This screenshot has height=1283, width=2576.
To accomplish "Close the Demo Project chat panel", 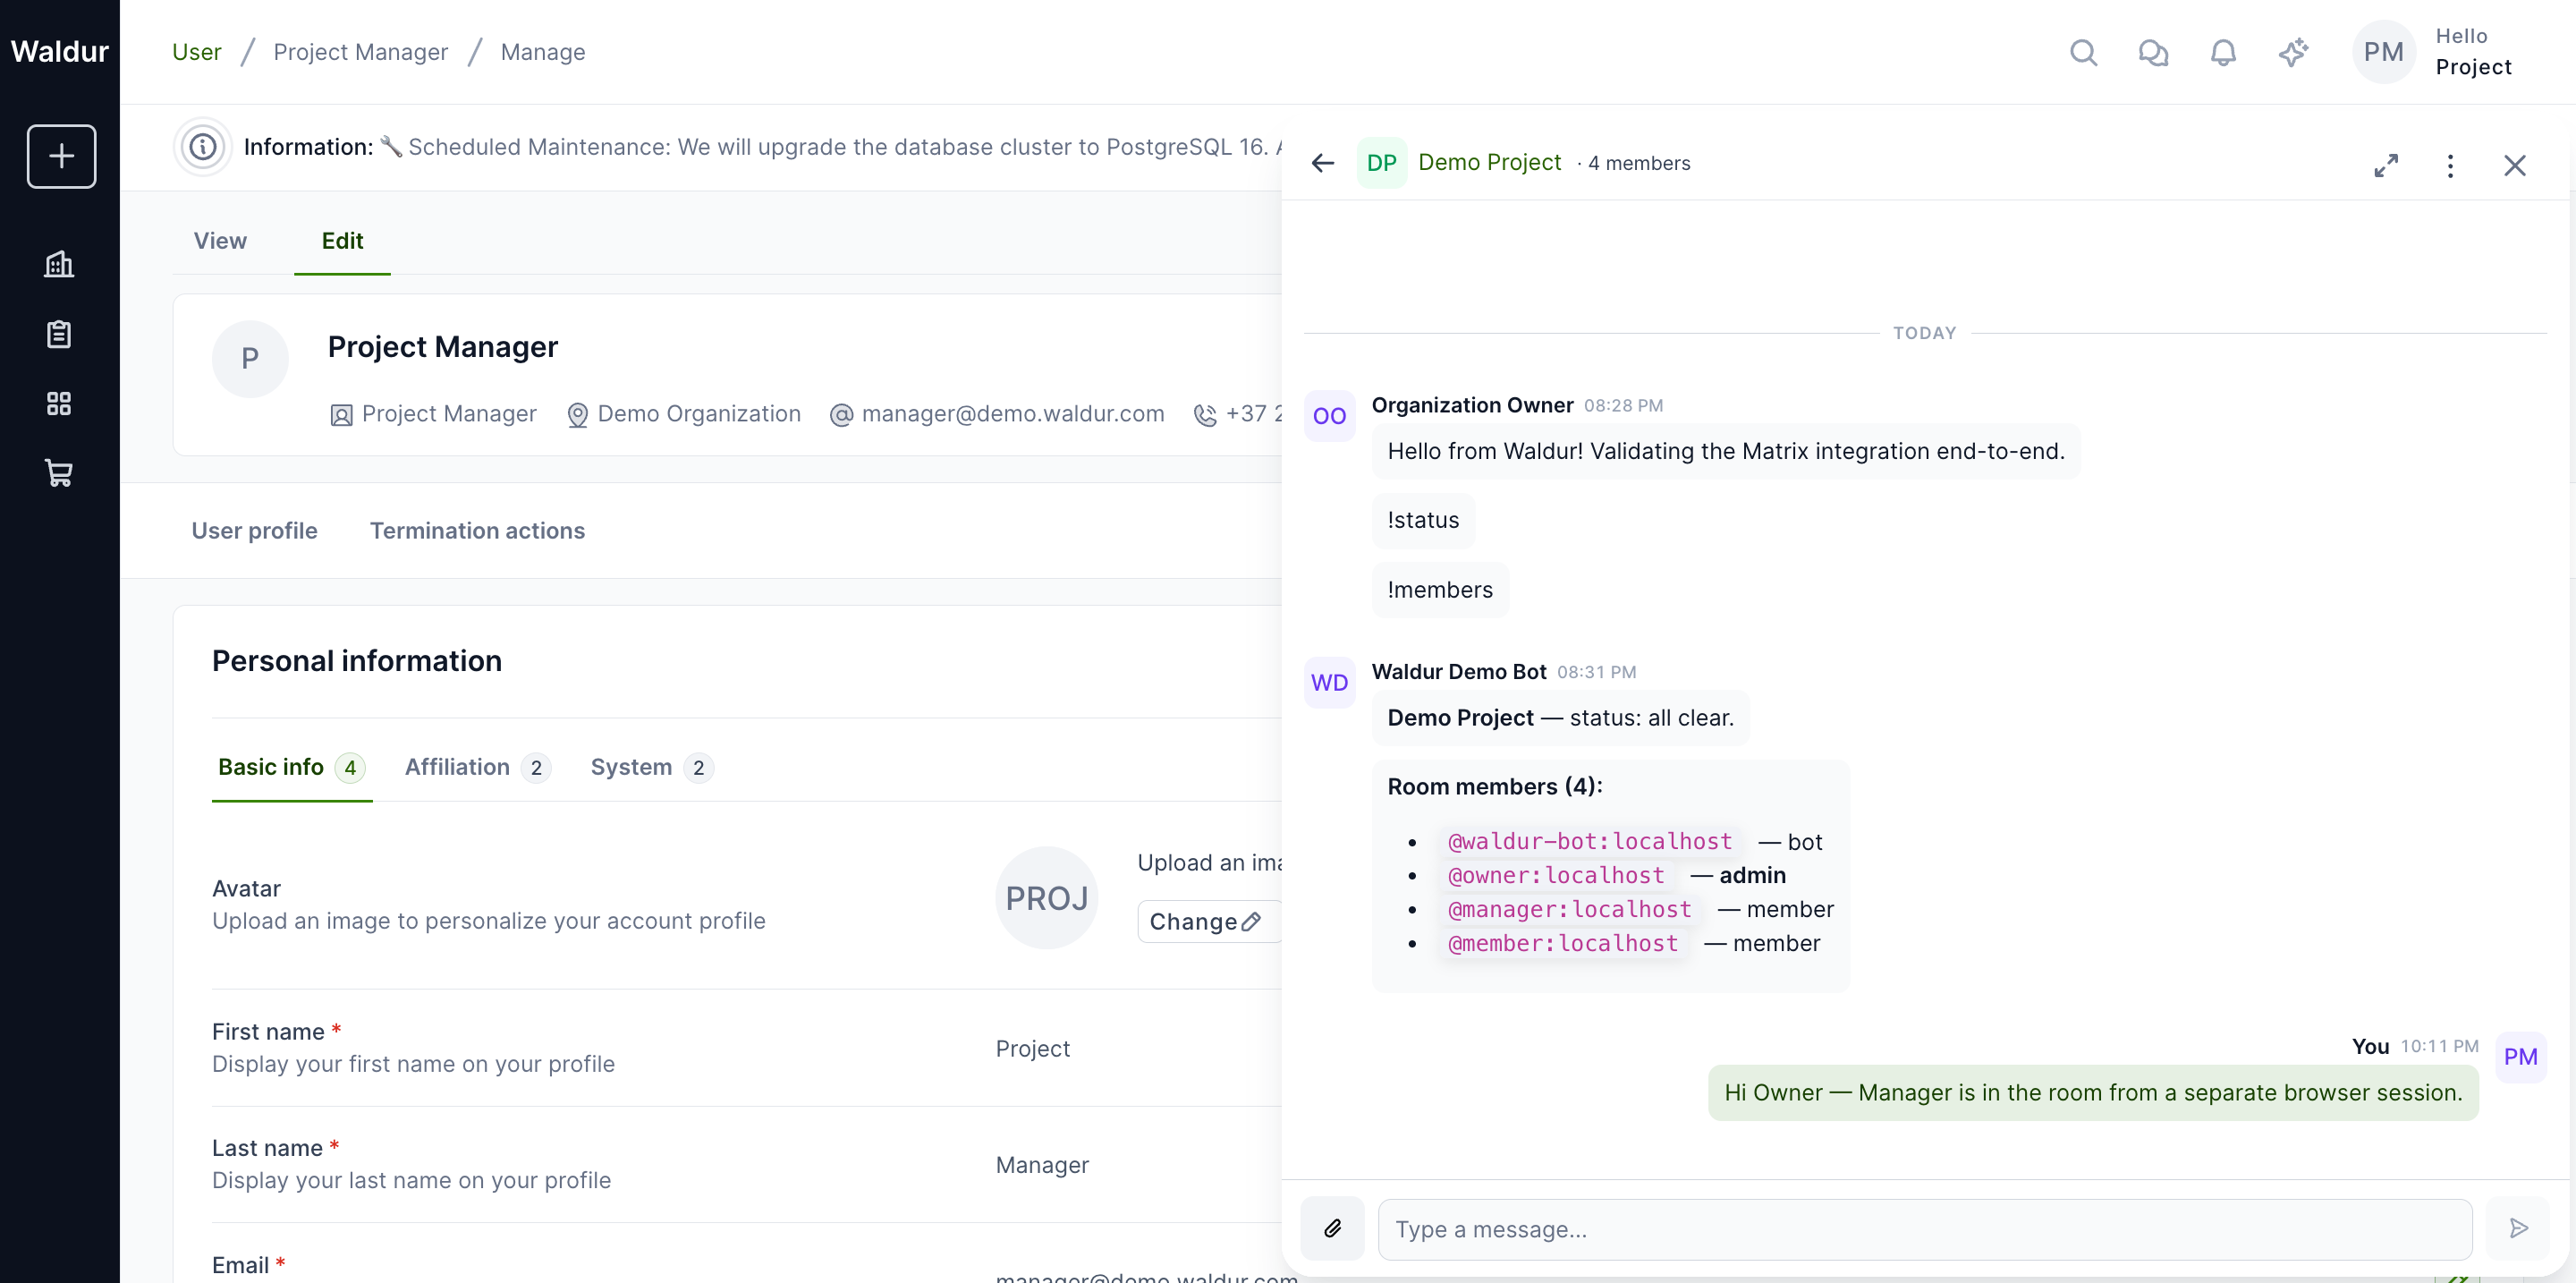I will pyautogui.click(x=2514, y=165).
